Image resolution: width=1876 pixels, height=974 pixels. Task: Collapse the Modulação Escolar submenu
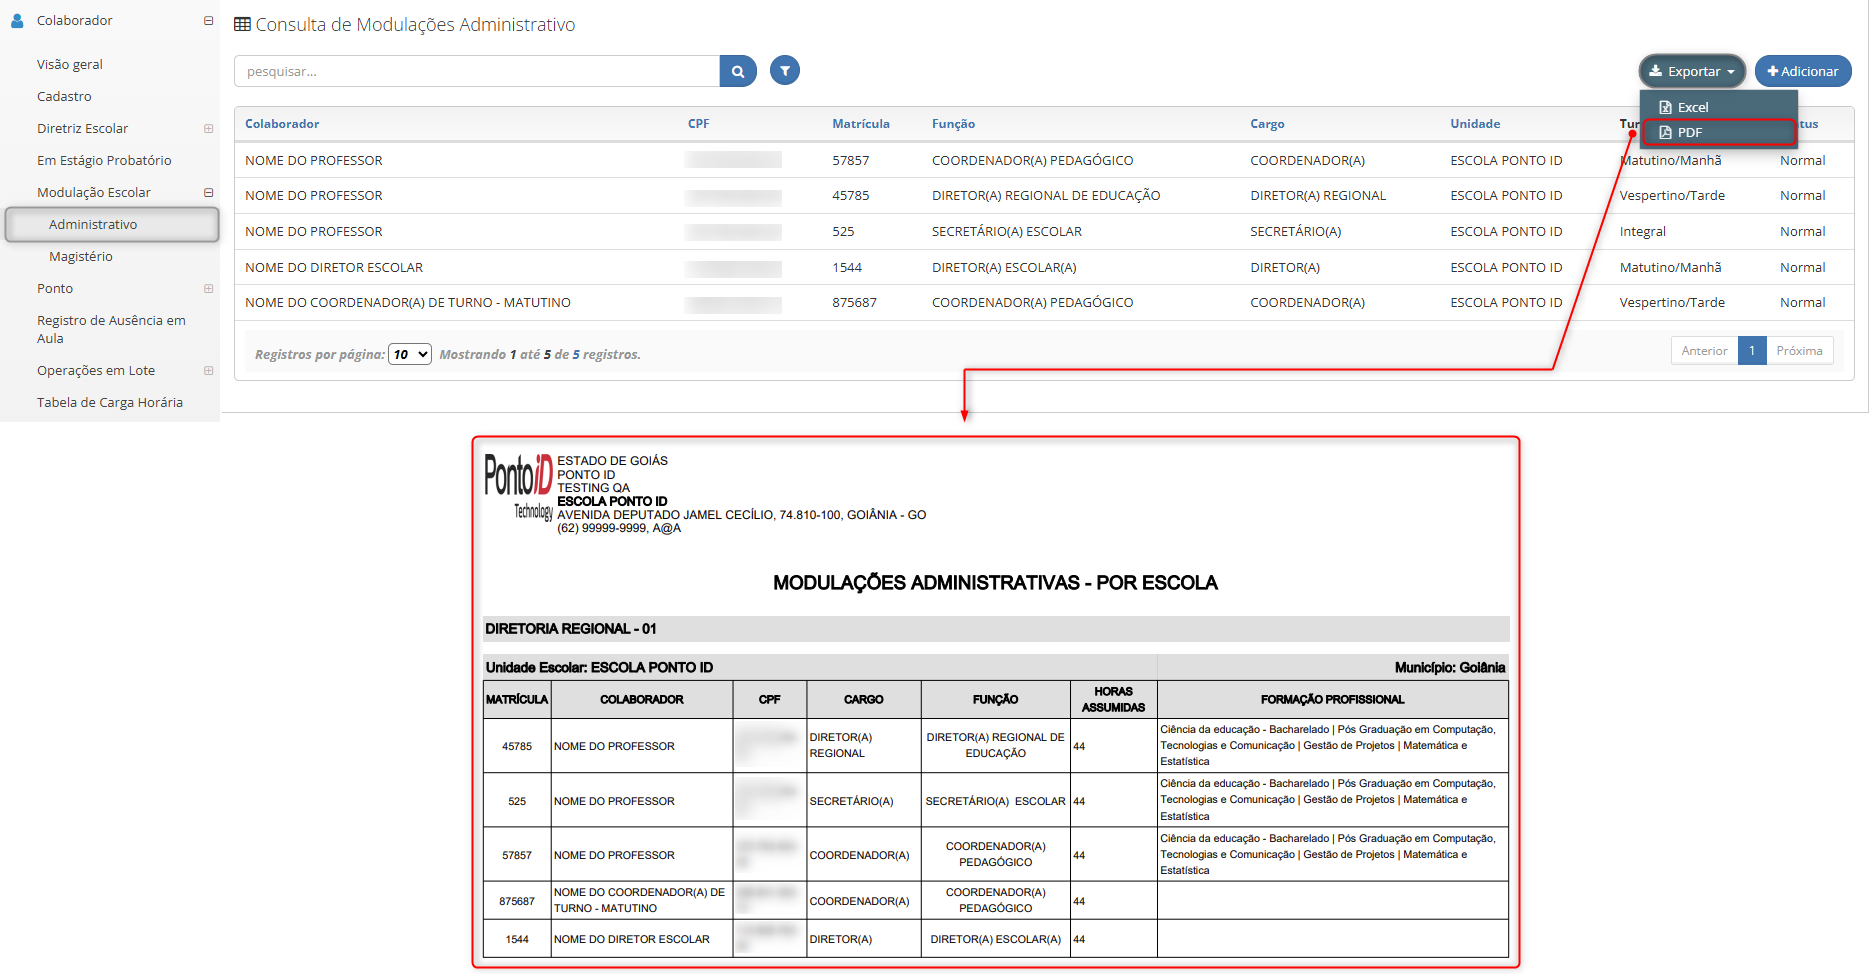pyautogui.click(x=208, y=192)
